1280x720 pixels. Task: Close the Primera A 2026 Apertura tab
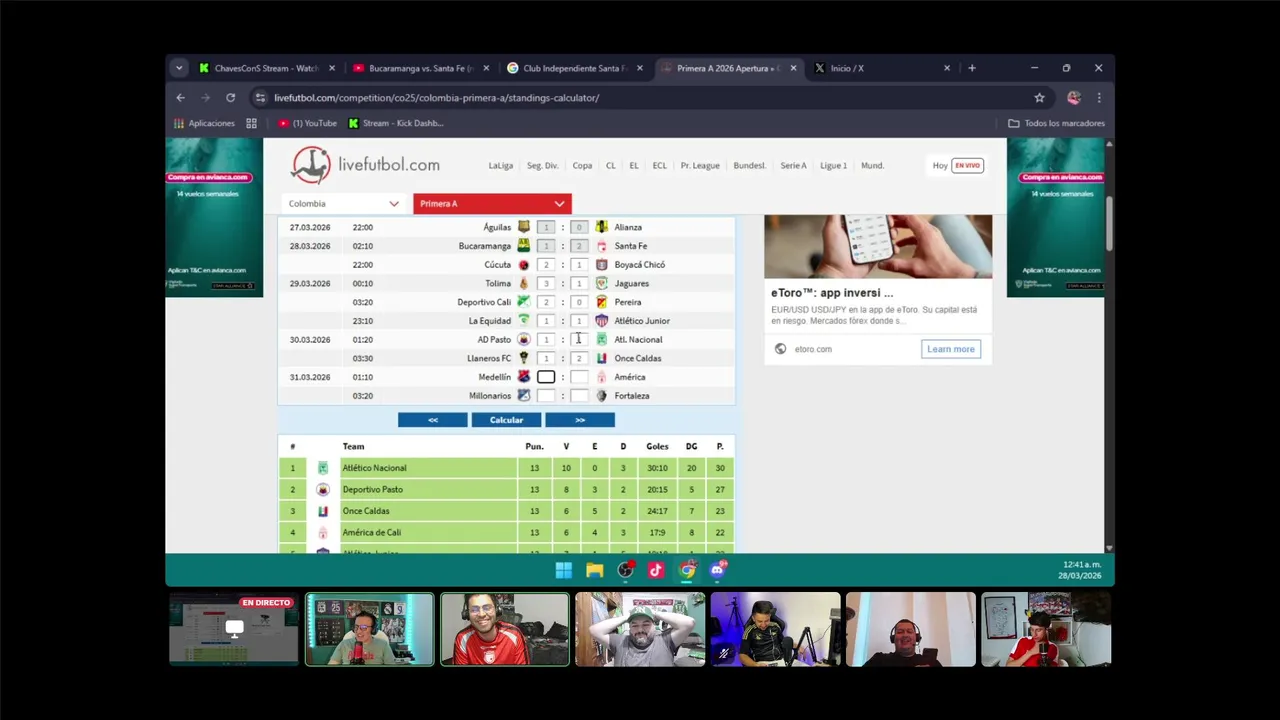793,68
